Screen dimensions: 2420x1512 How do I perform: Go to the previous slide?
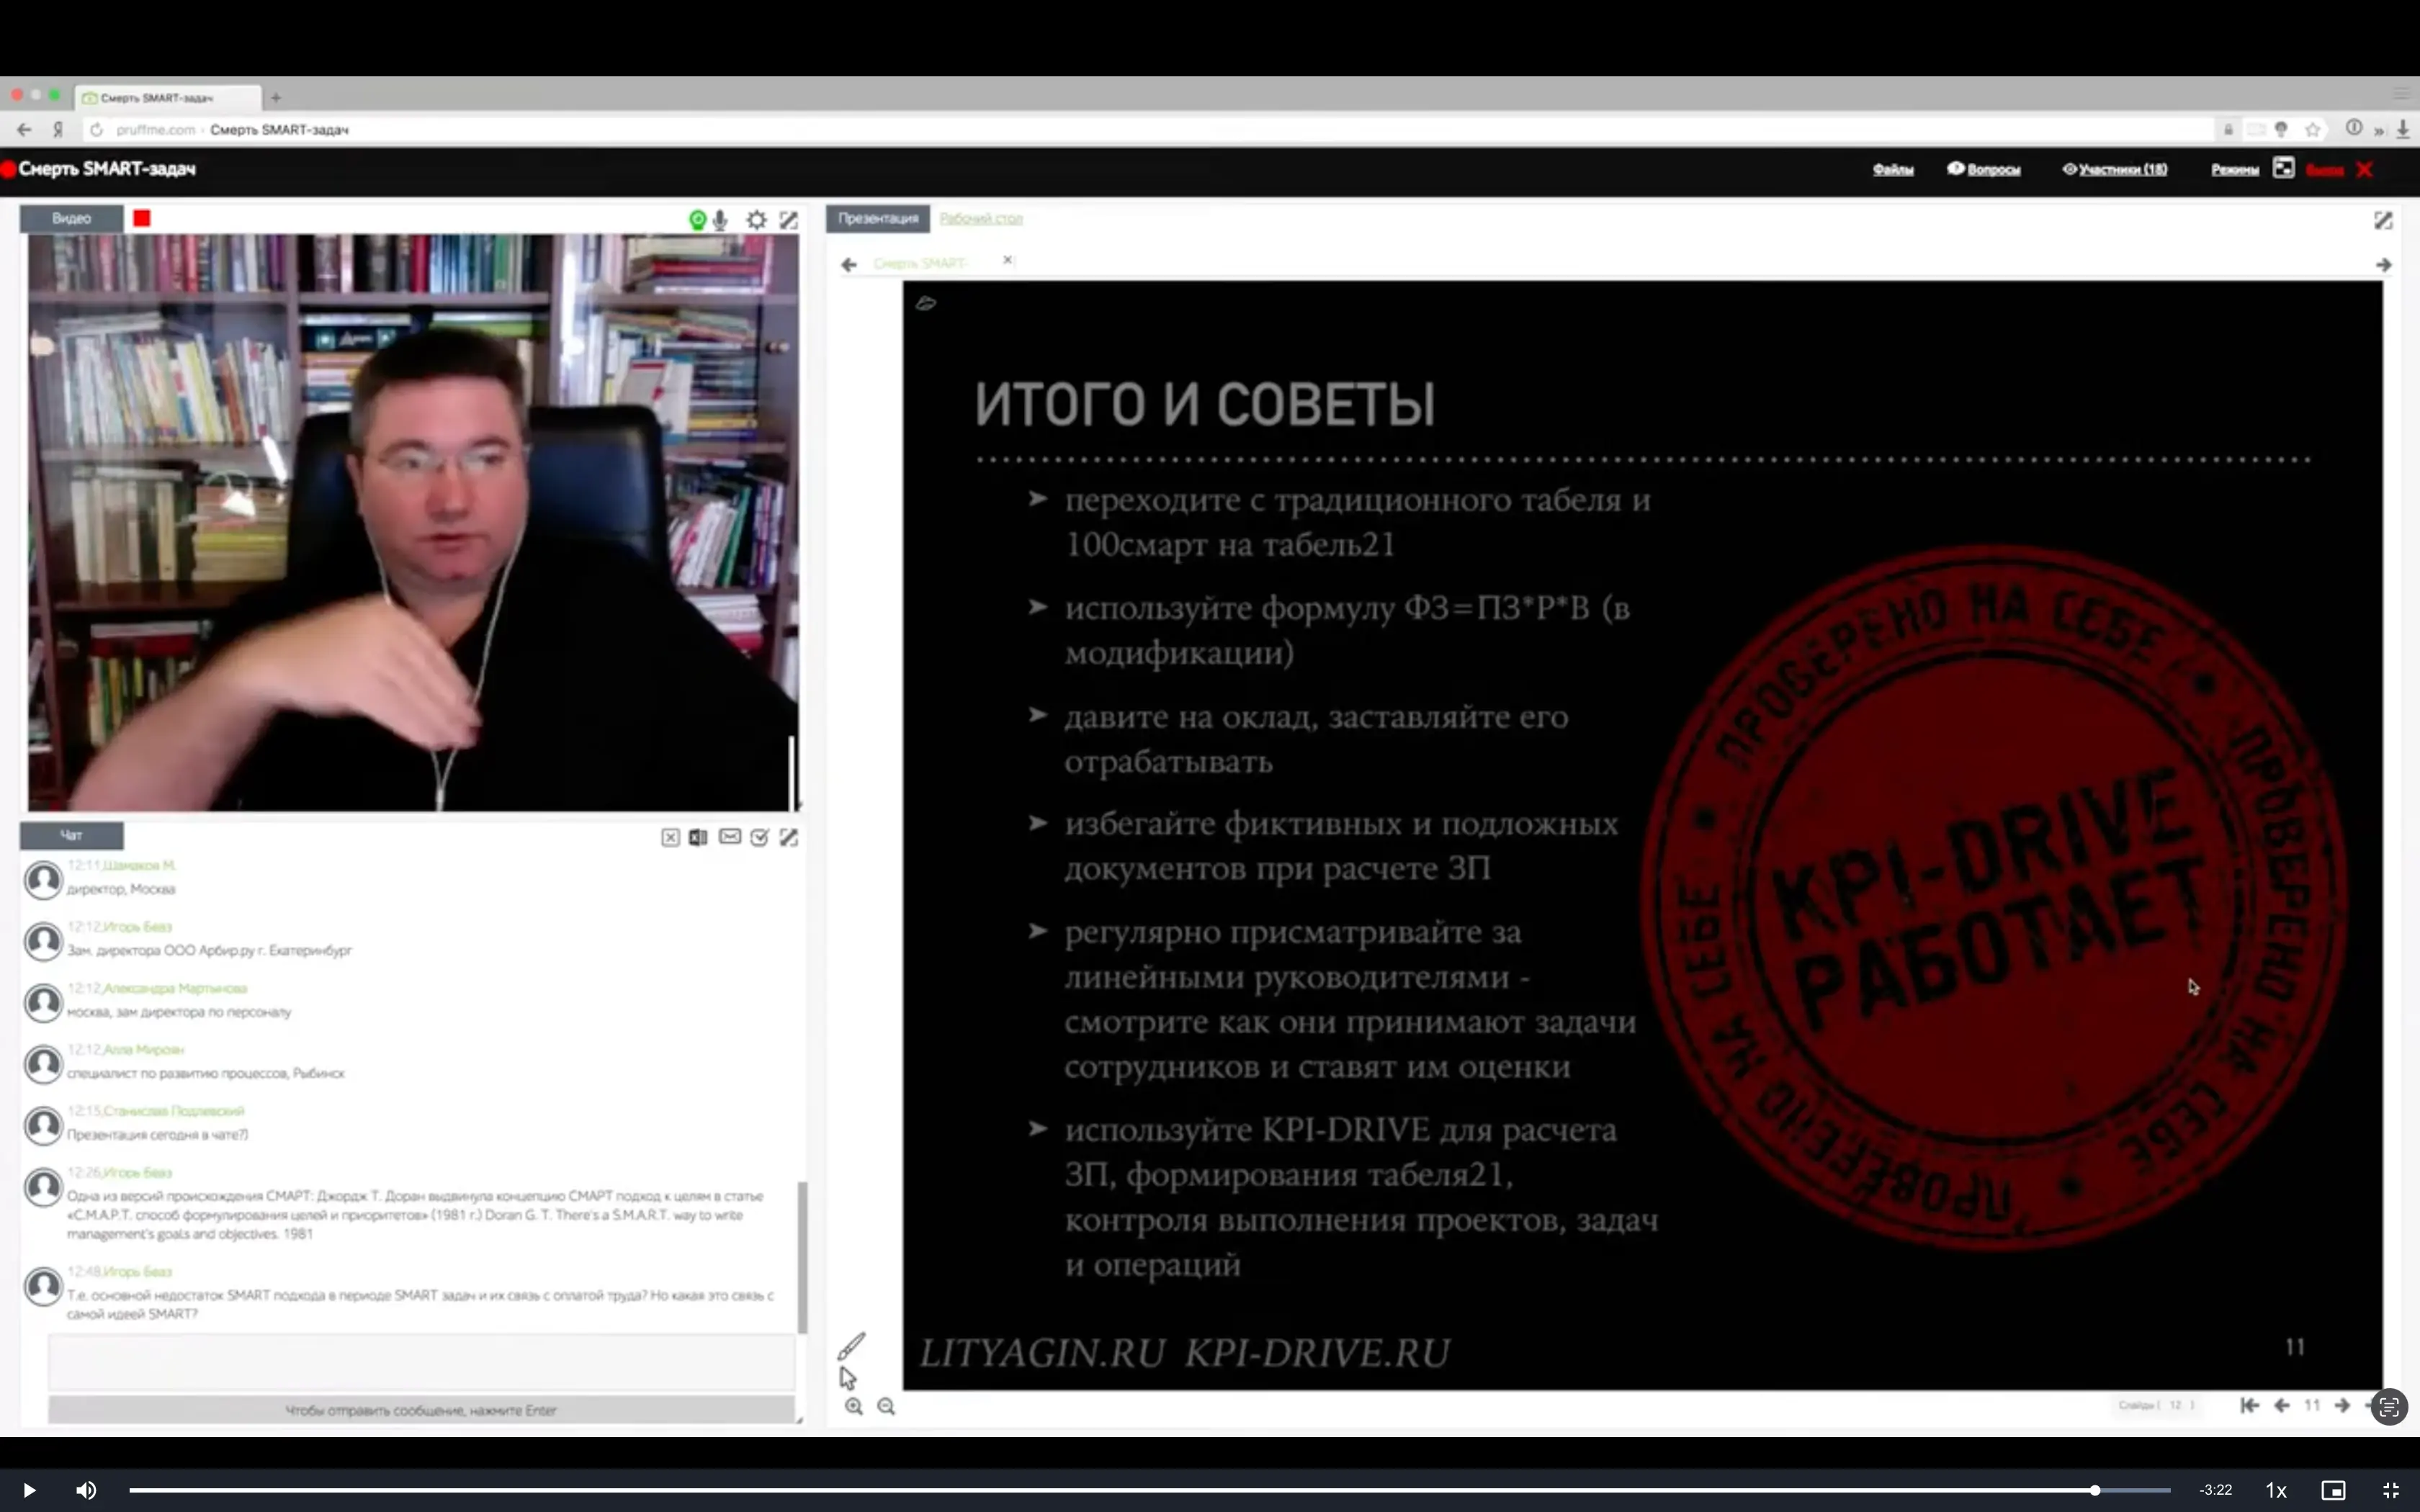coord(2282,1405)
